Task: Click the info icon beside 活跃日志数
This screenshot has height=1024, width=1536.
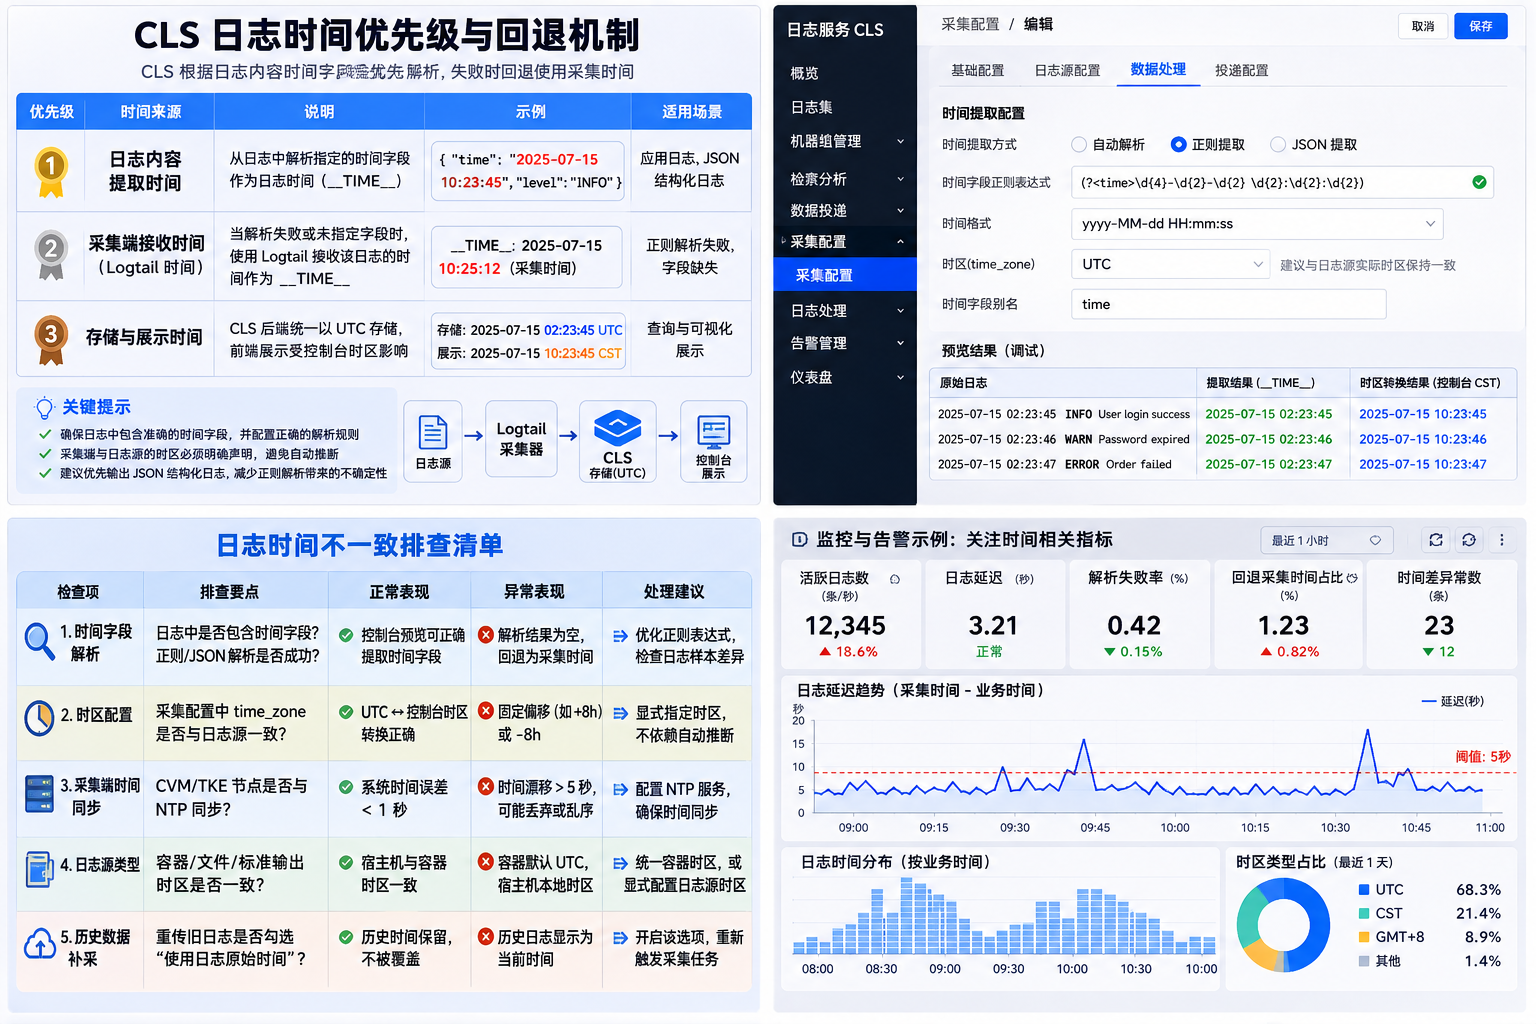Action: (x=895, y=579)
